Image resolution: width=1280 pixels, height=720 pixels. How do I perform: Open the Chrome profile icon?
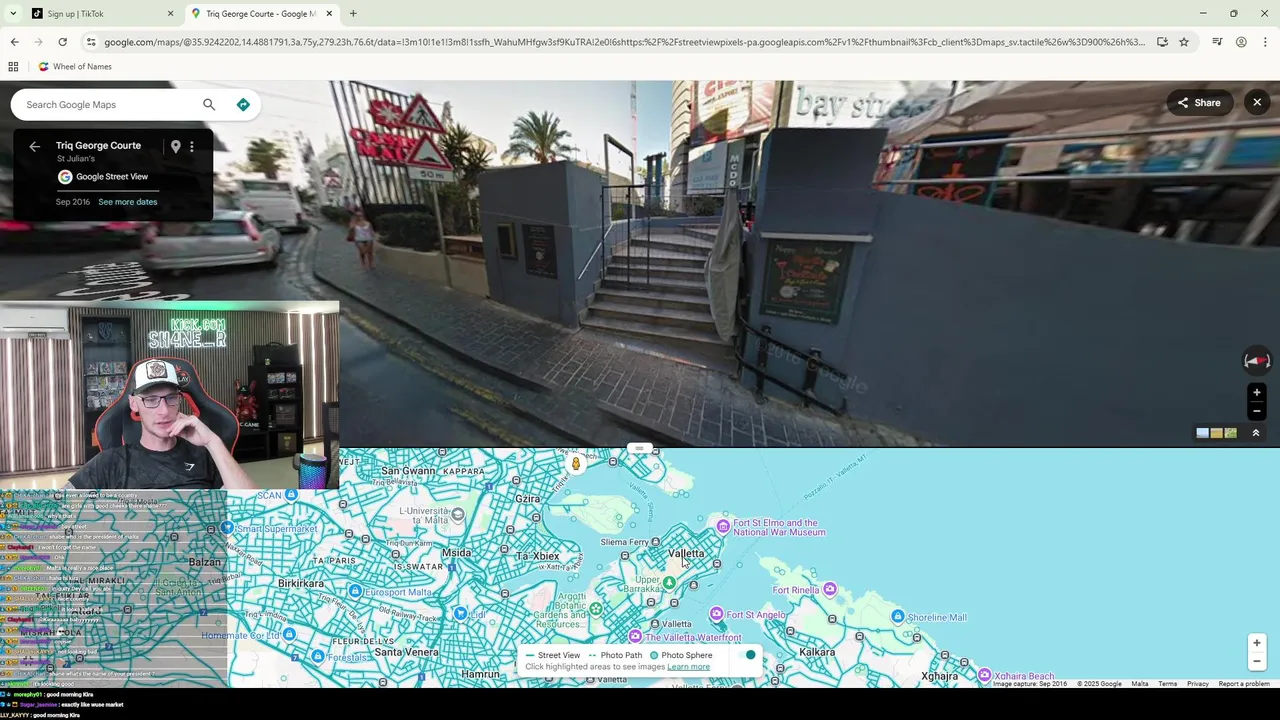point(1241,42)
